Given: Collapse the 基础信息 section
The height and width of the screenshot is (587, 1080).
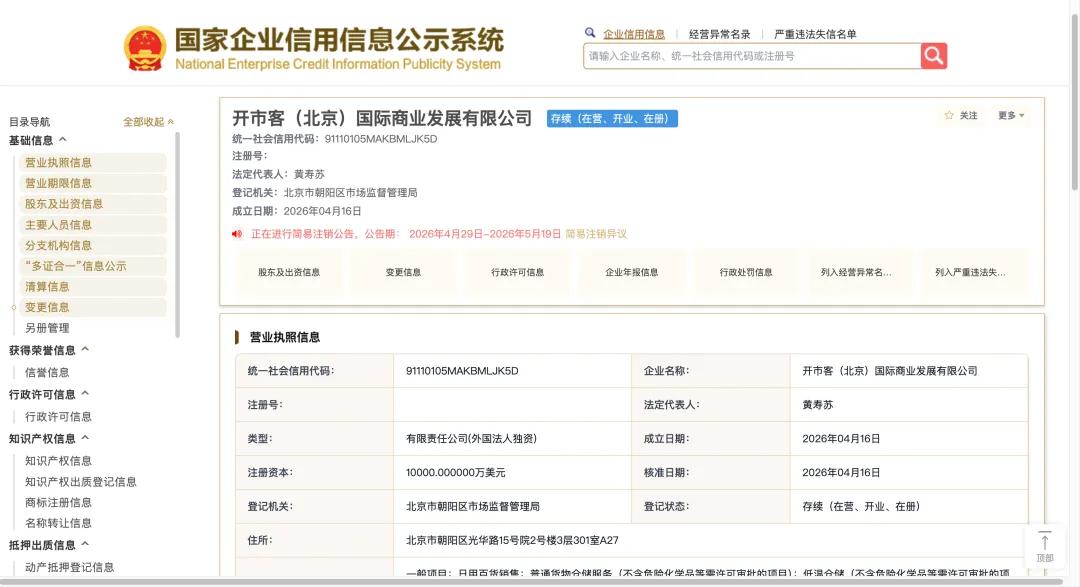Looking at the screenshot, I should point(63,139).
